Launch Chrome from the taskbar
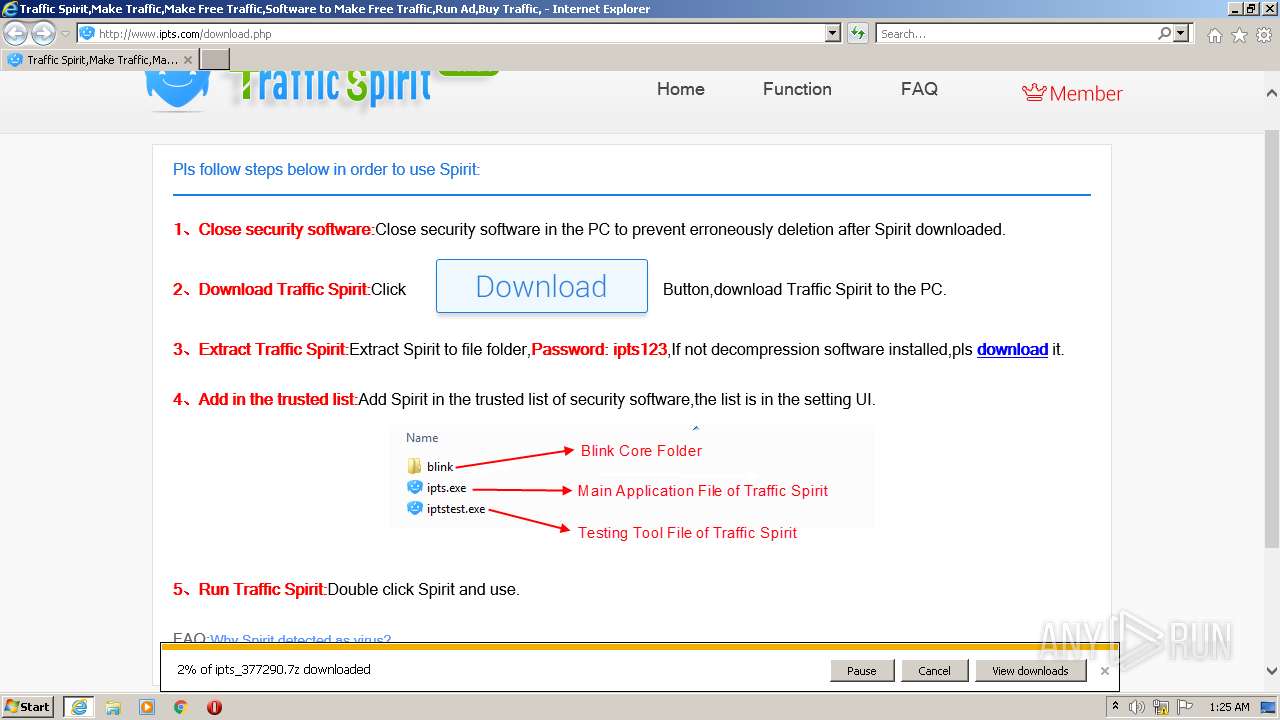Viewport: 1280px width, 720px height. 181,707
